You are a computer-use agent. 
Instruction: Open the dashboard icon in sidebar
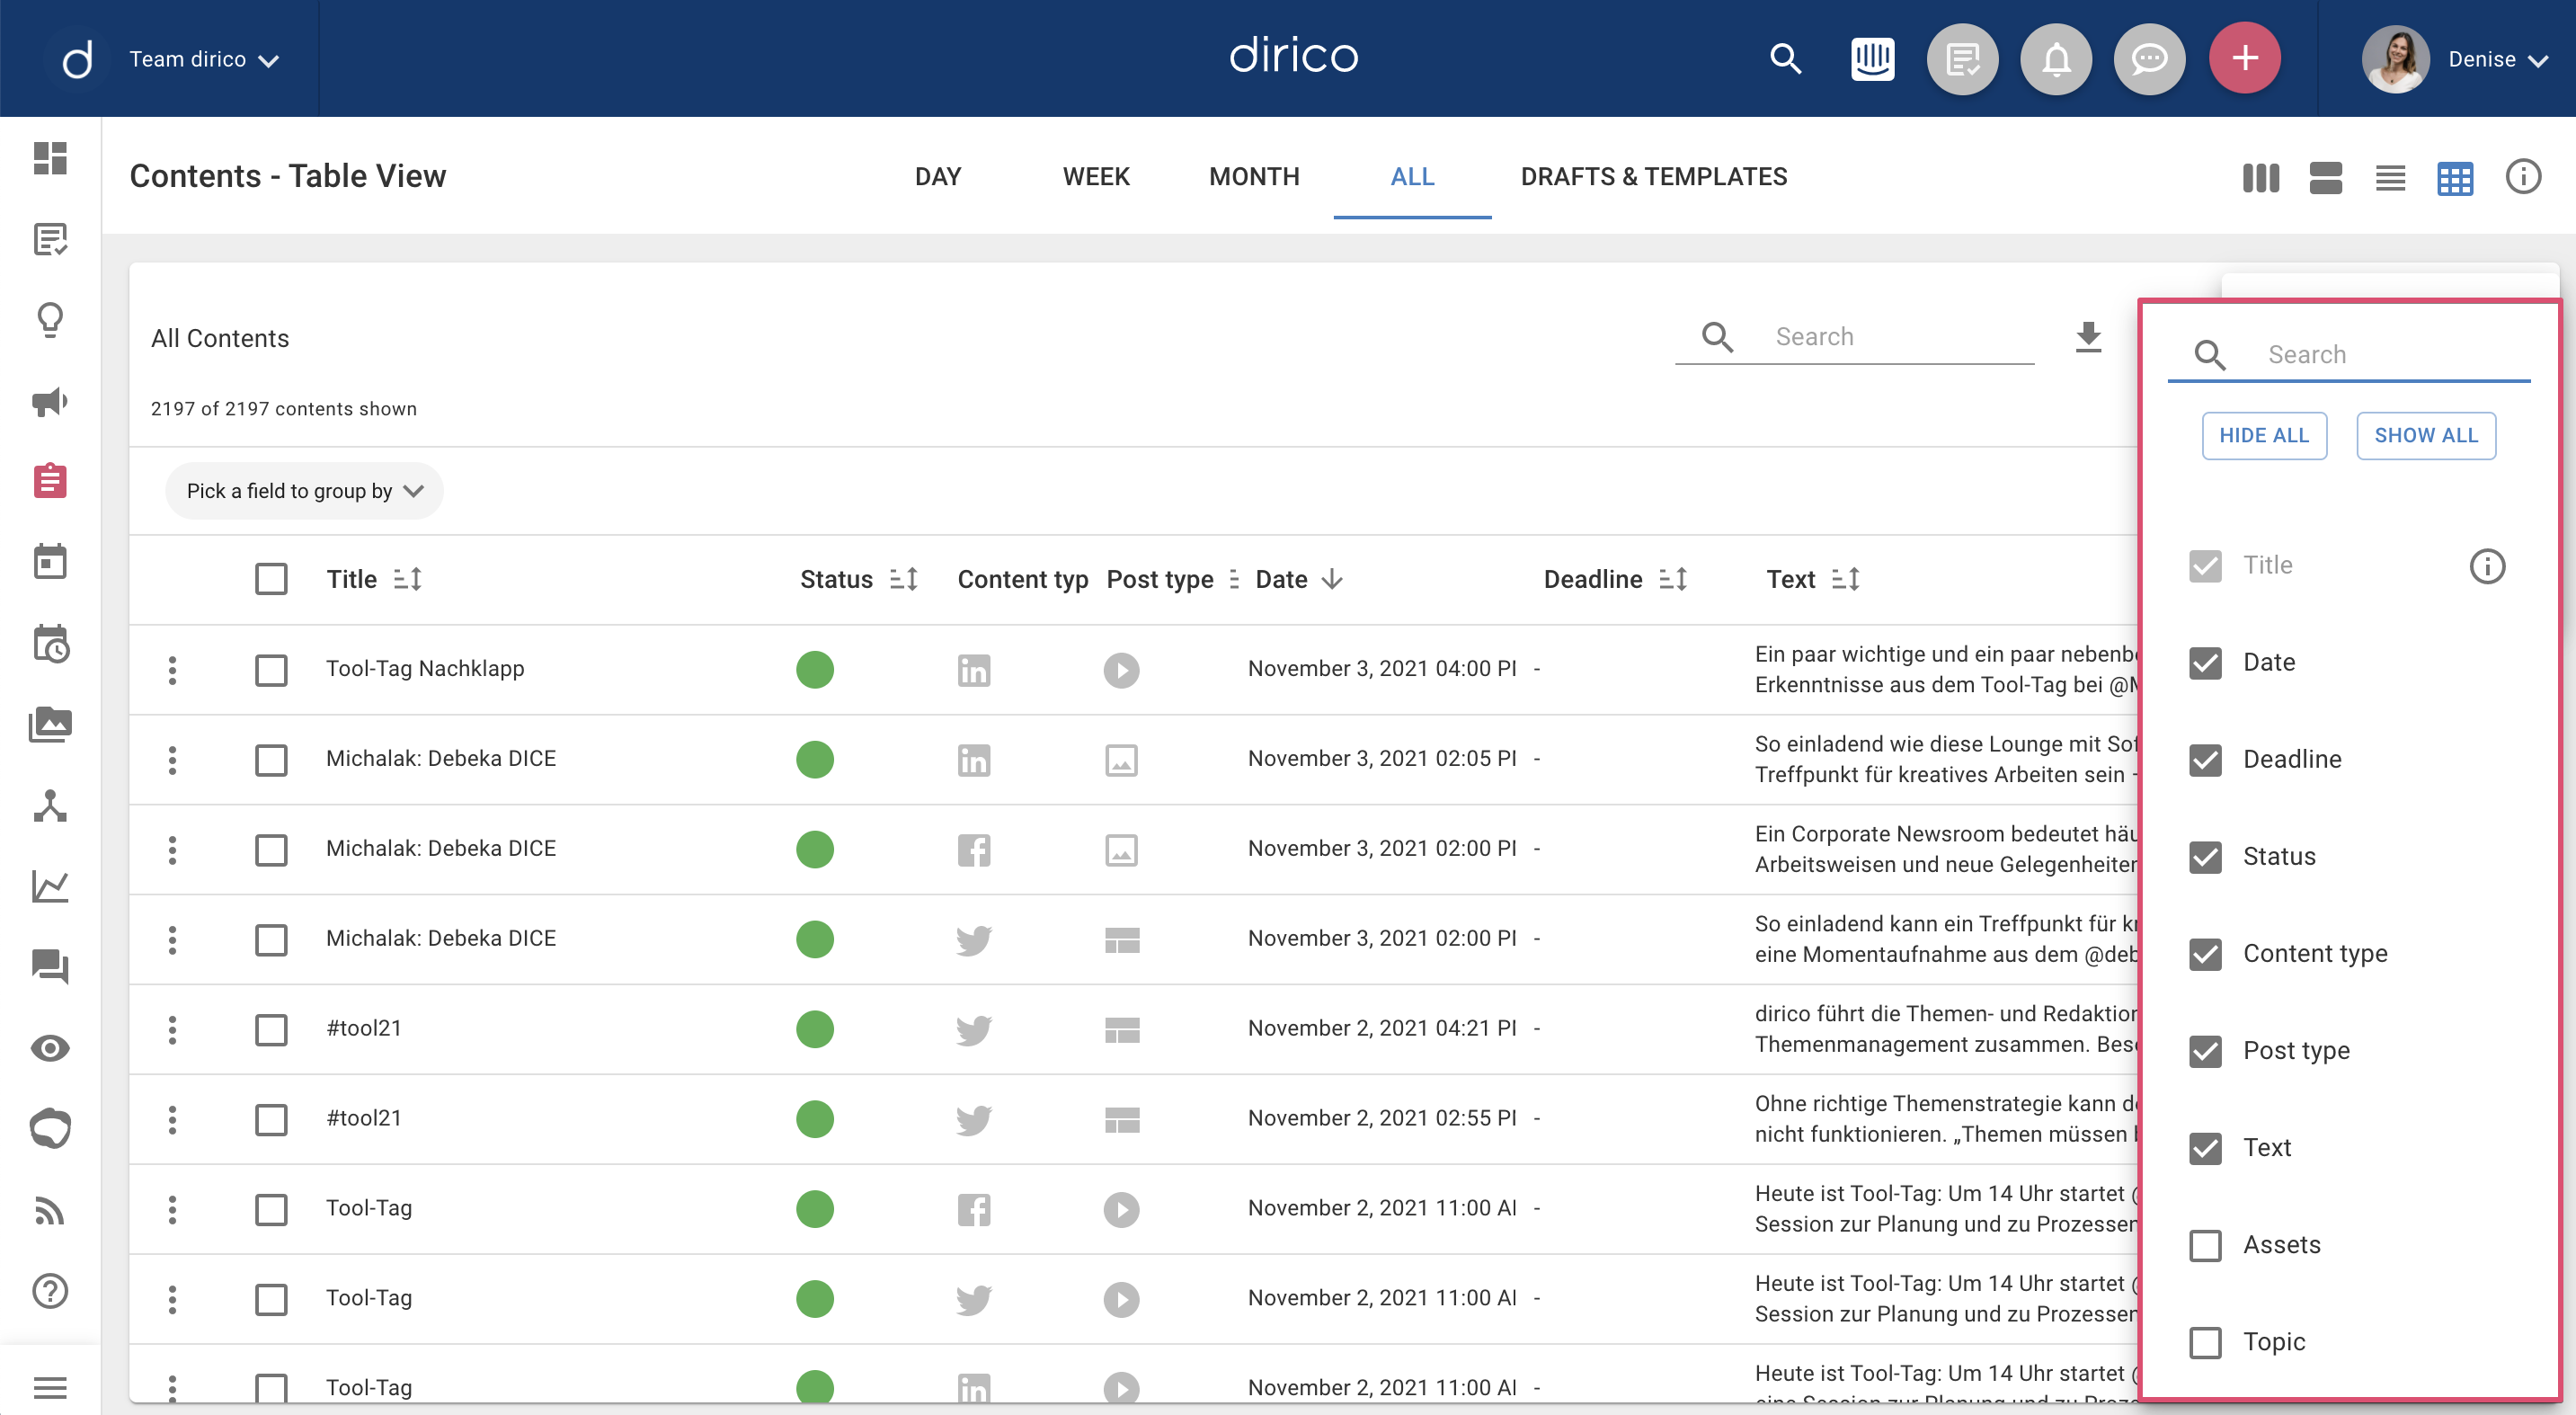pyautogui.click(x=50, y=157)
